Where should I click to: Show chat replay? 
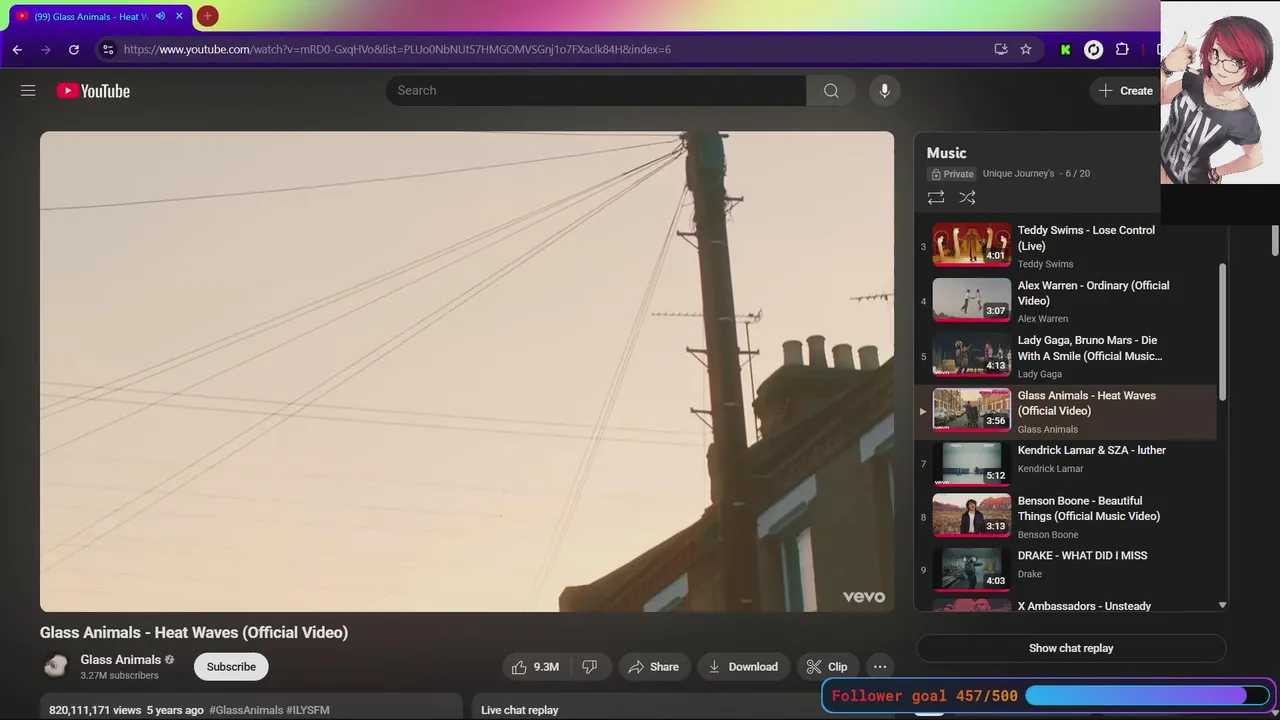pos(1071,648)
